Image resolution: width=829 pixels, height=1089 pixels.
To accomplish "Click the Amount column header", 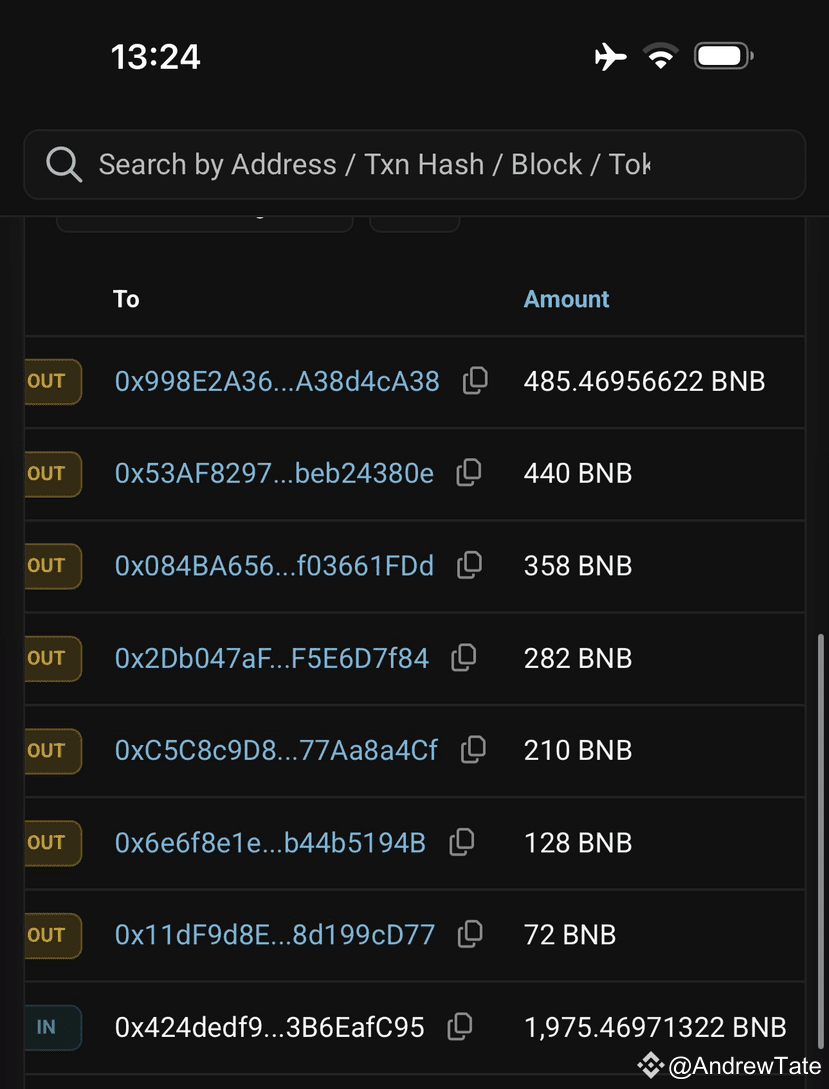I will pyautogui.click(x=567, y=299).
